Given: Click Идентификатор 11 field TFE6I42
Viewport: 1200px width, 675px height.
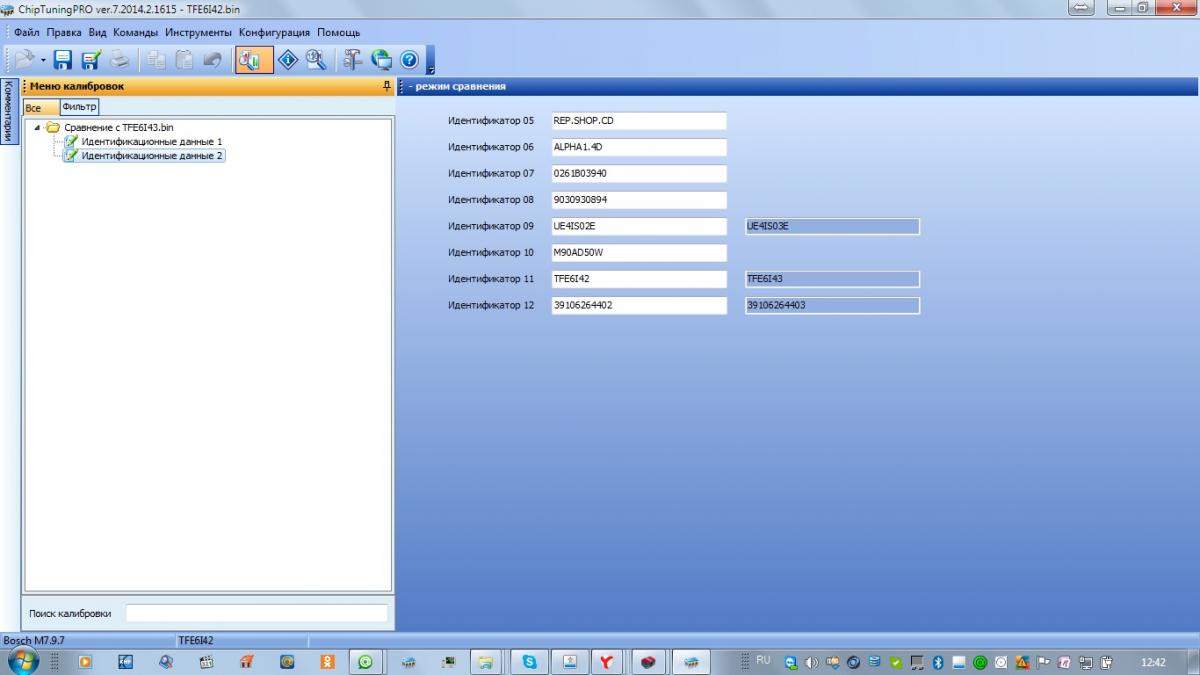Looking at the screenshot, I should [x=639, y=279].
